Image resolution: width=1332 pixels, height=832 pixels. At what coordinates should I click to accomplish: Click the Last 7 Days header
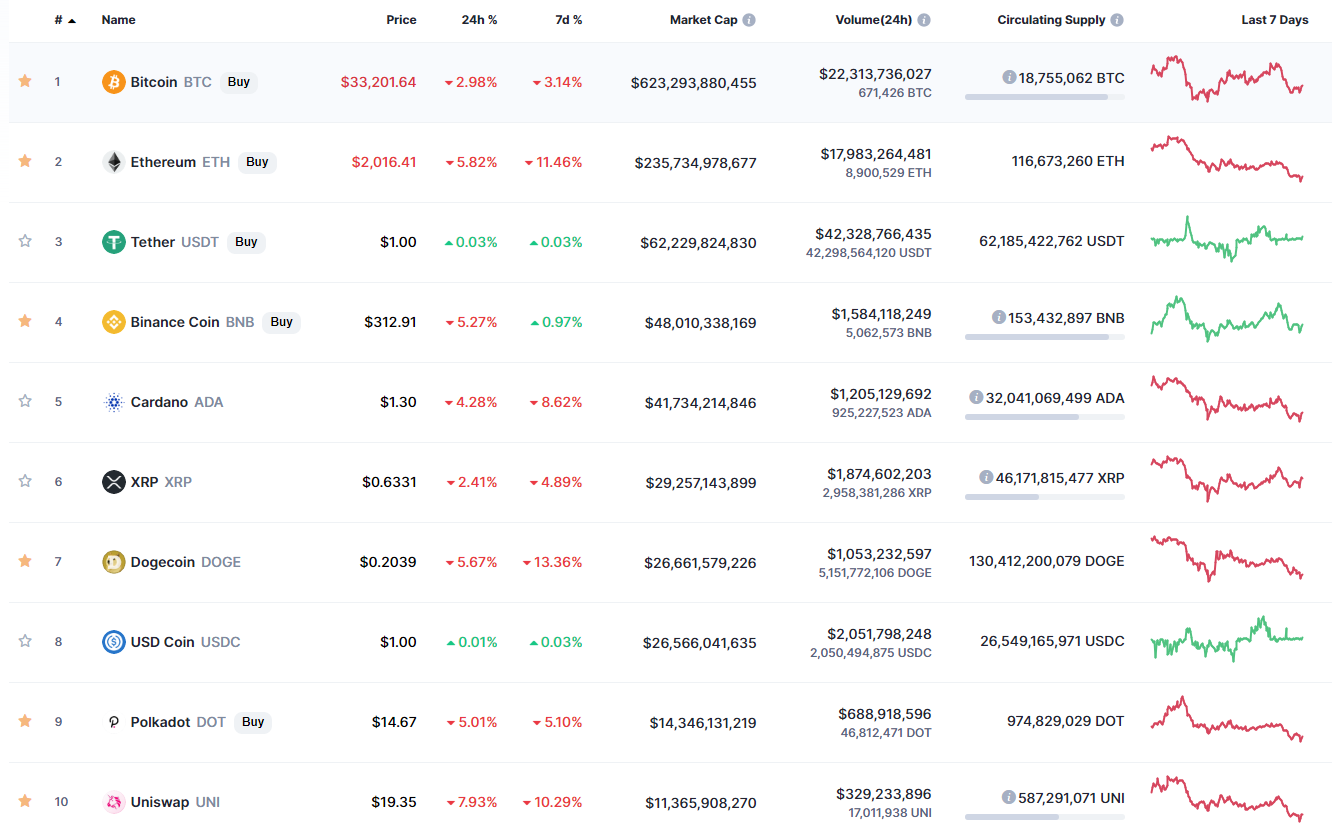click(1275, 20)
